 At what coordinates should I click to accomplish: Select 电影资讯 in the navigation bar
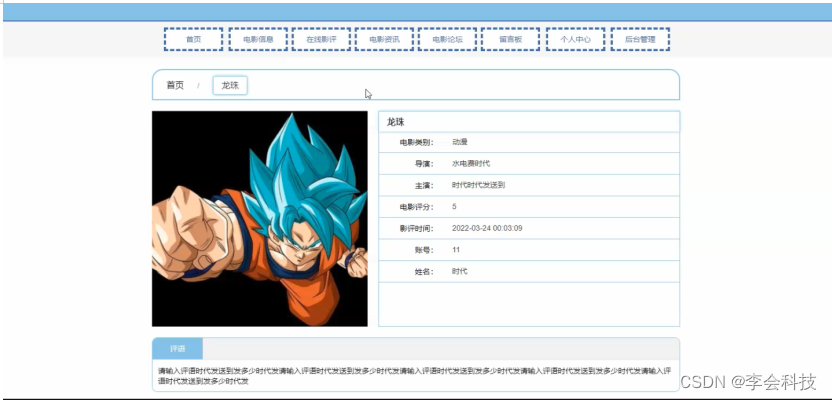tap(384, 39)
